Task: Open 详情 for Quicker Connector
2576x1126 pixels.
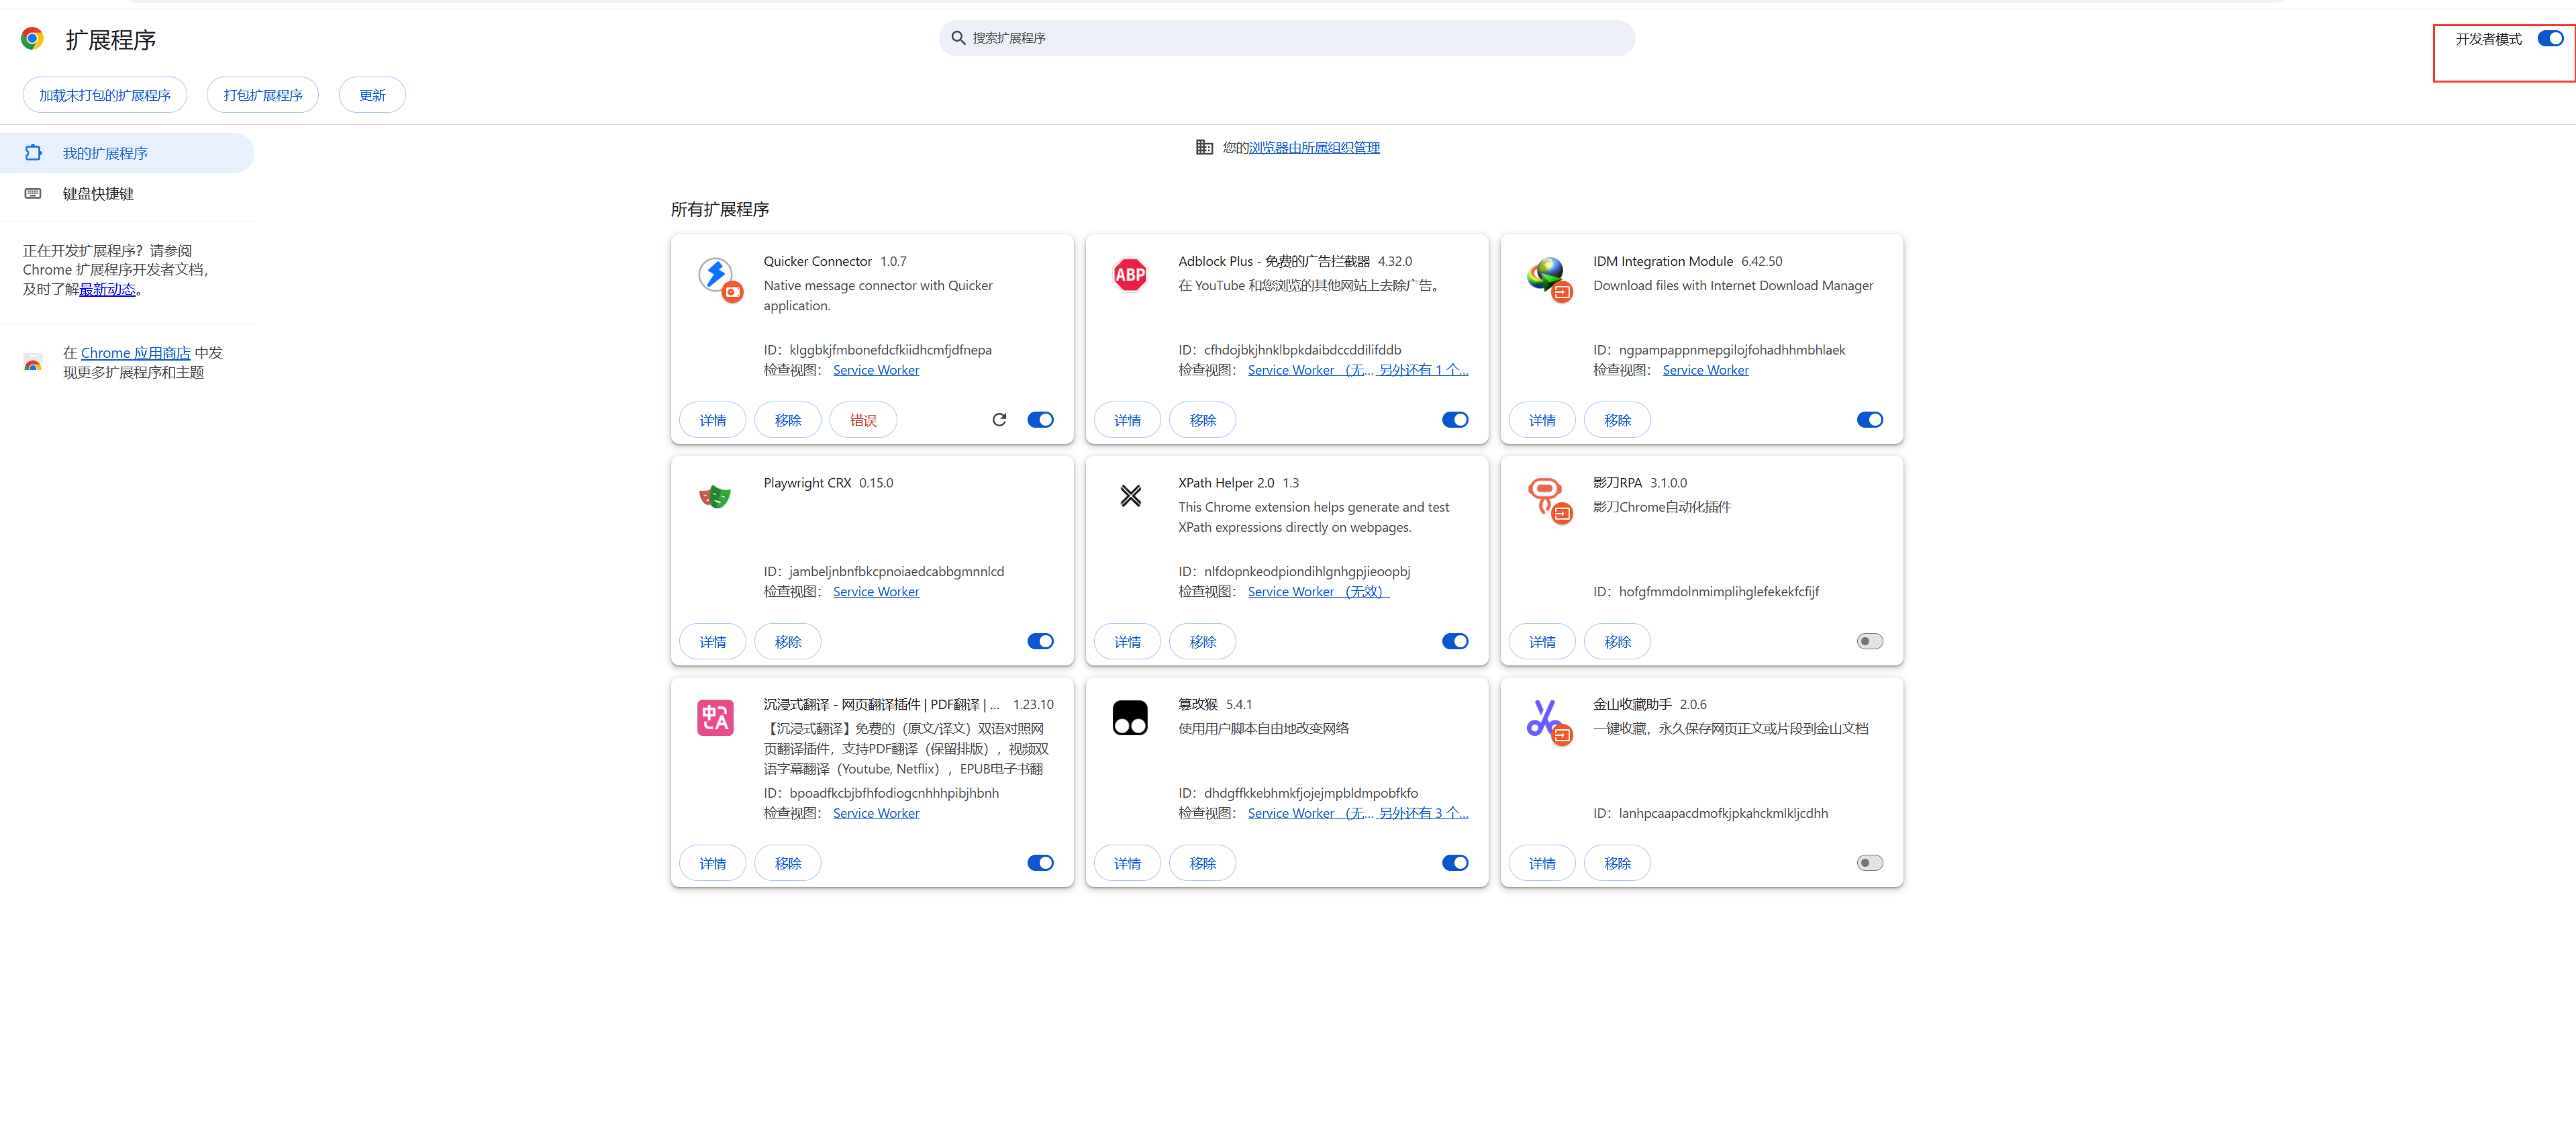Action: pos(713,420)
